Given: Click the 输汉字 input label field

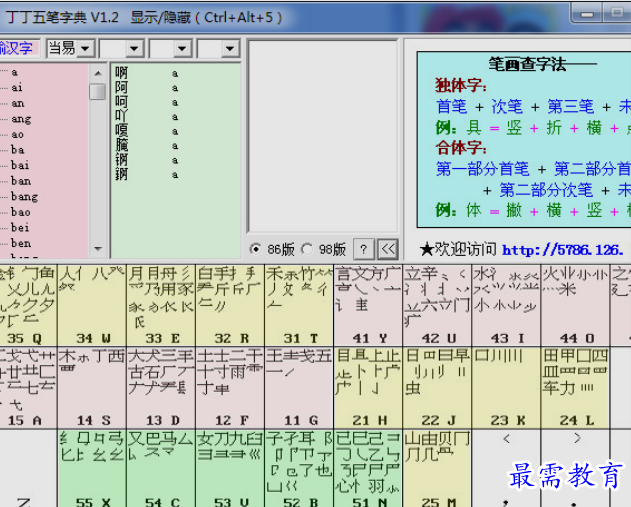Looking at the screenshot, I should coord(19,48).
